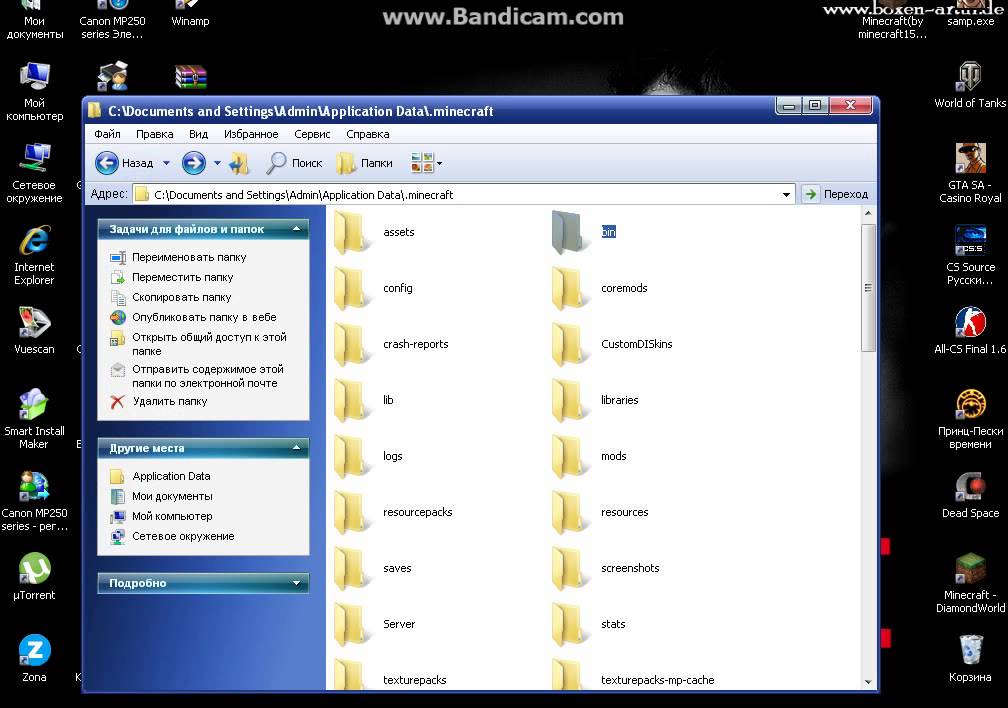Viewport: 1008px width, 708px height.
Task: Select the config folder icon
Action: pos(351,288)
